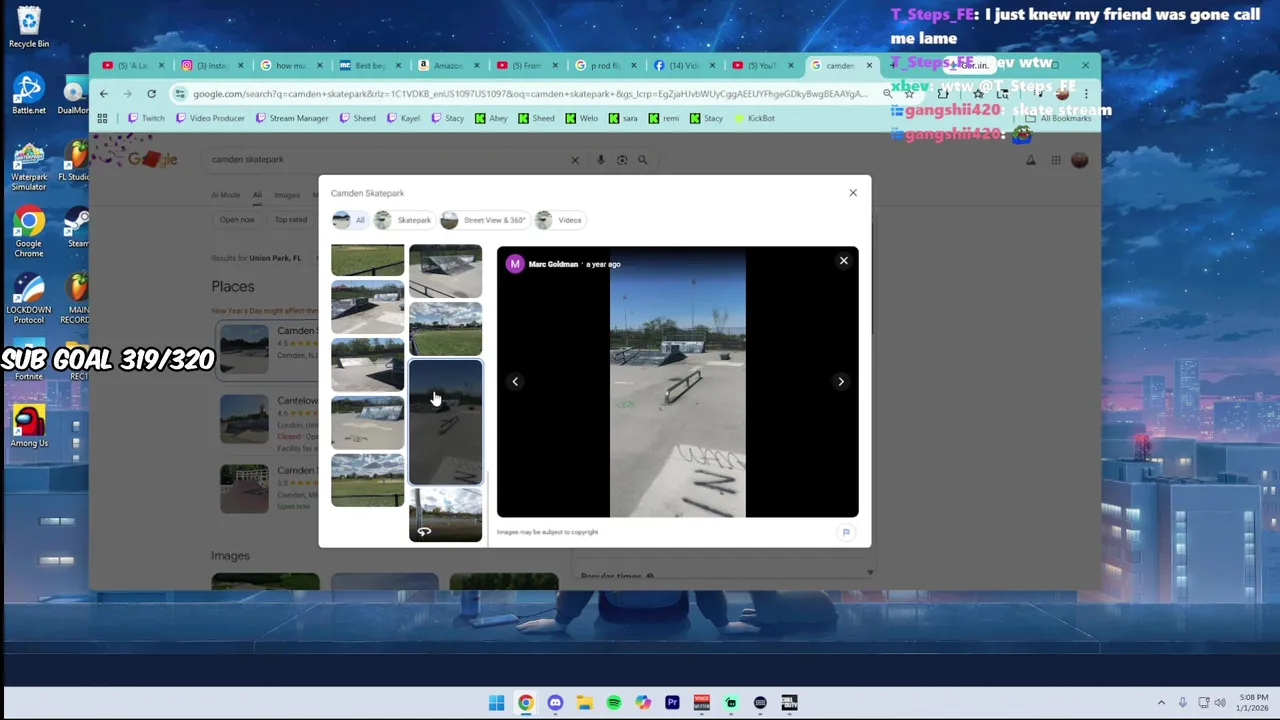Open Chrome apps grid in bookmarks bar

click(x=102, y=118)
